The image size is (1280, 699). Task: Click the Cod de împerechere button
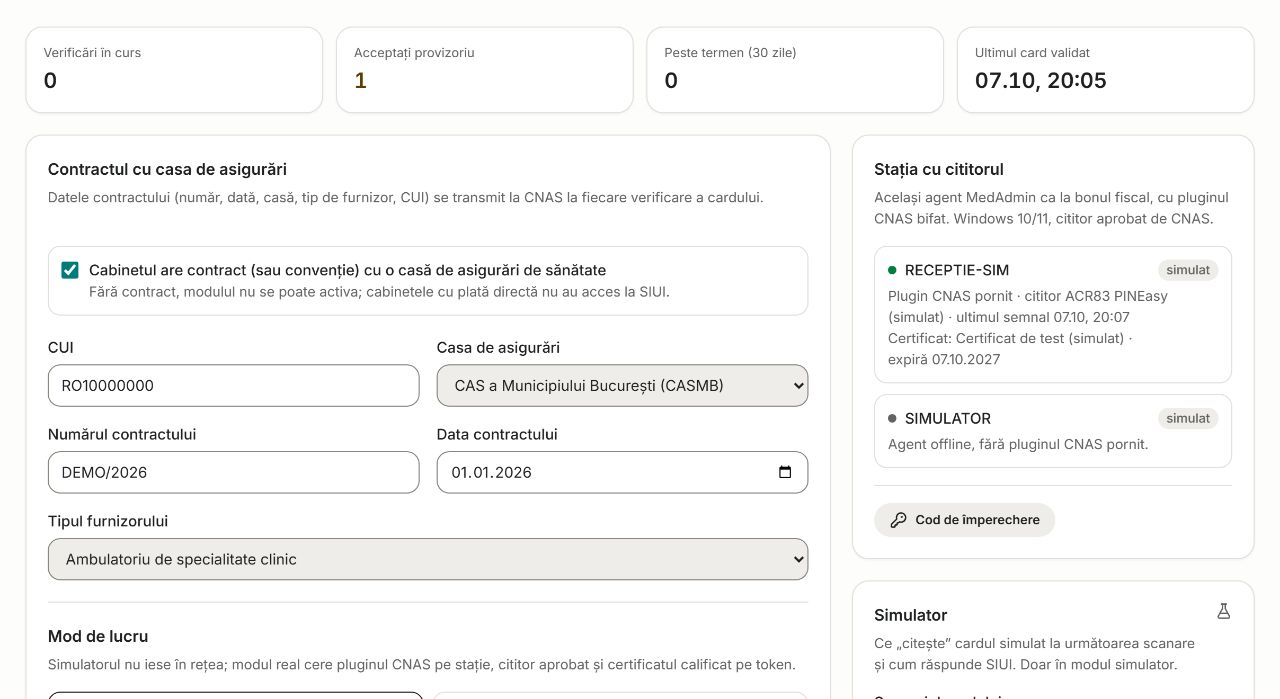(964, 520)
